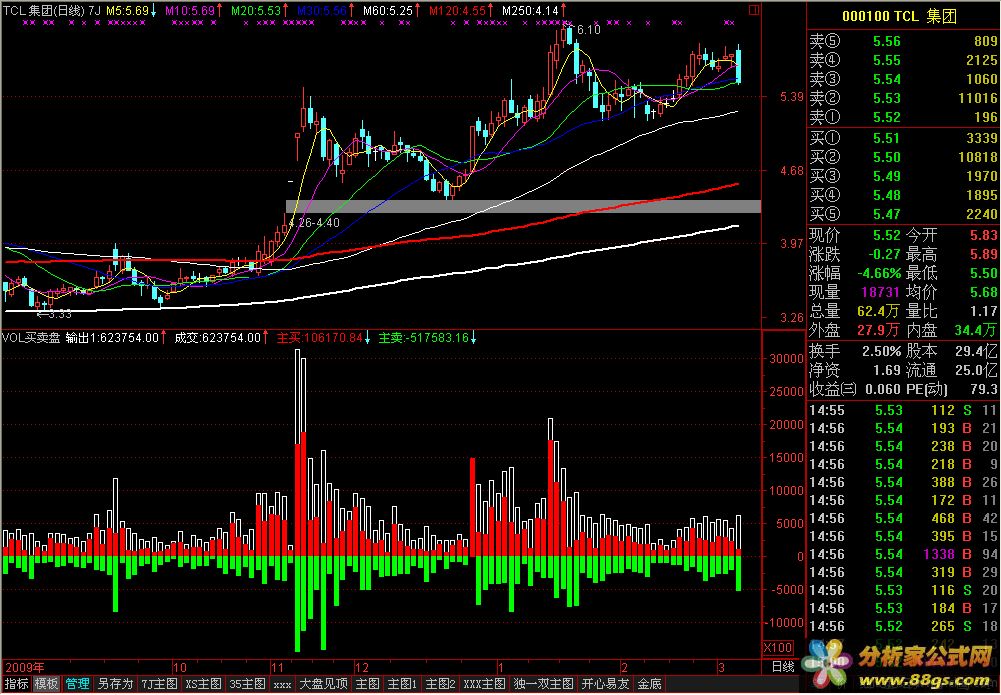Screen dimensions: 1001x695
Task: Click the M20:5.53 moving average label
Action: (256, 11)
